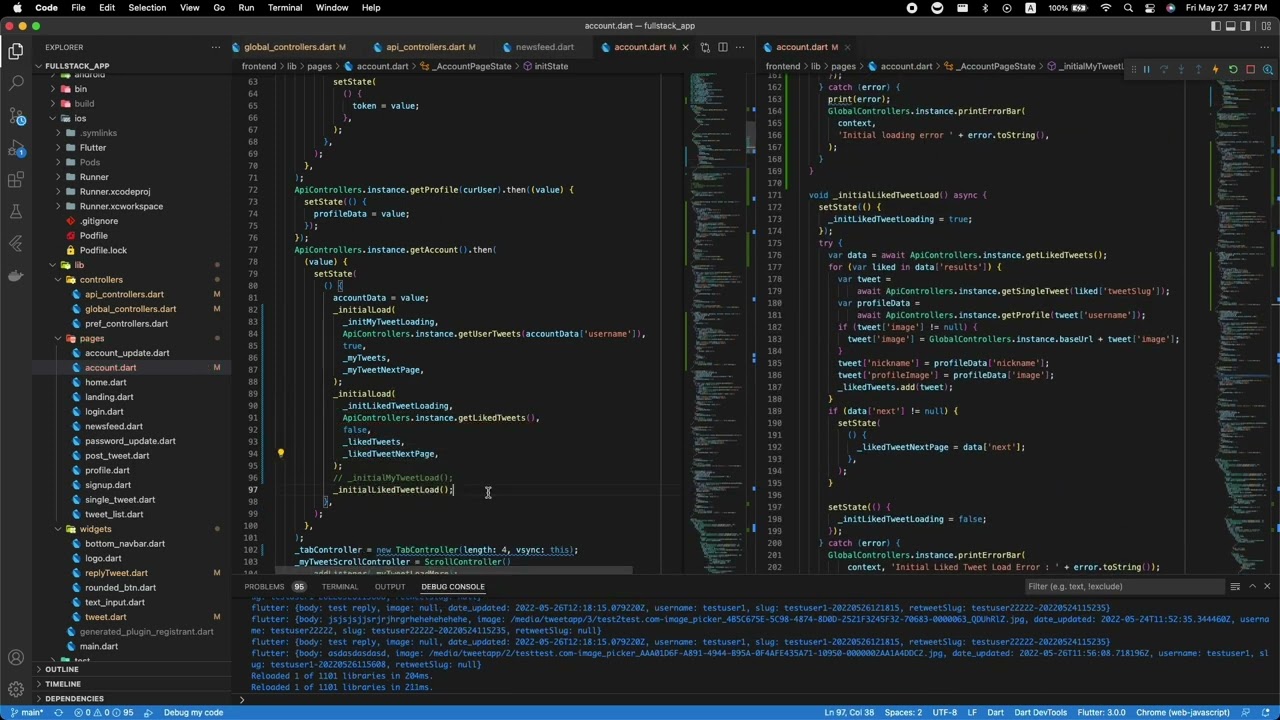Open macOS Spotlight search icon
Viewport: 1280px width, 720px height.
[1128, 8]
